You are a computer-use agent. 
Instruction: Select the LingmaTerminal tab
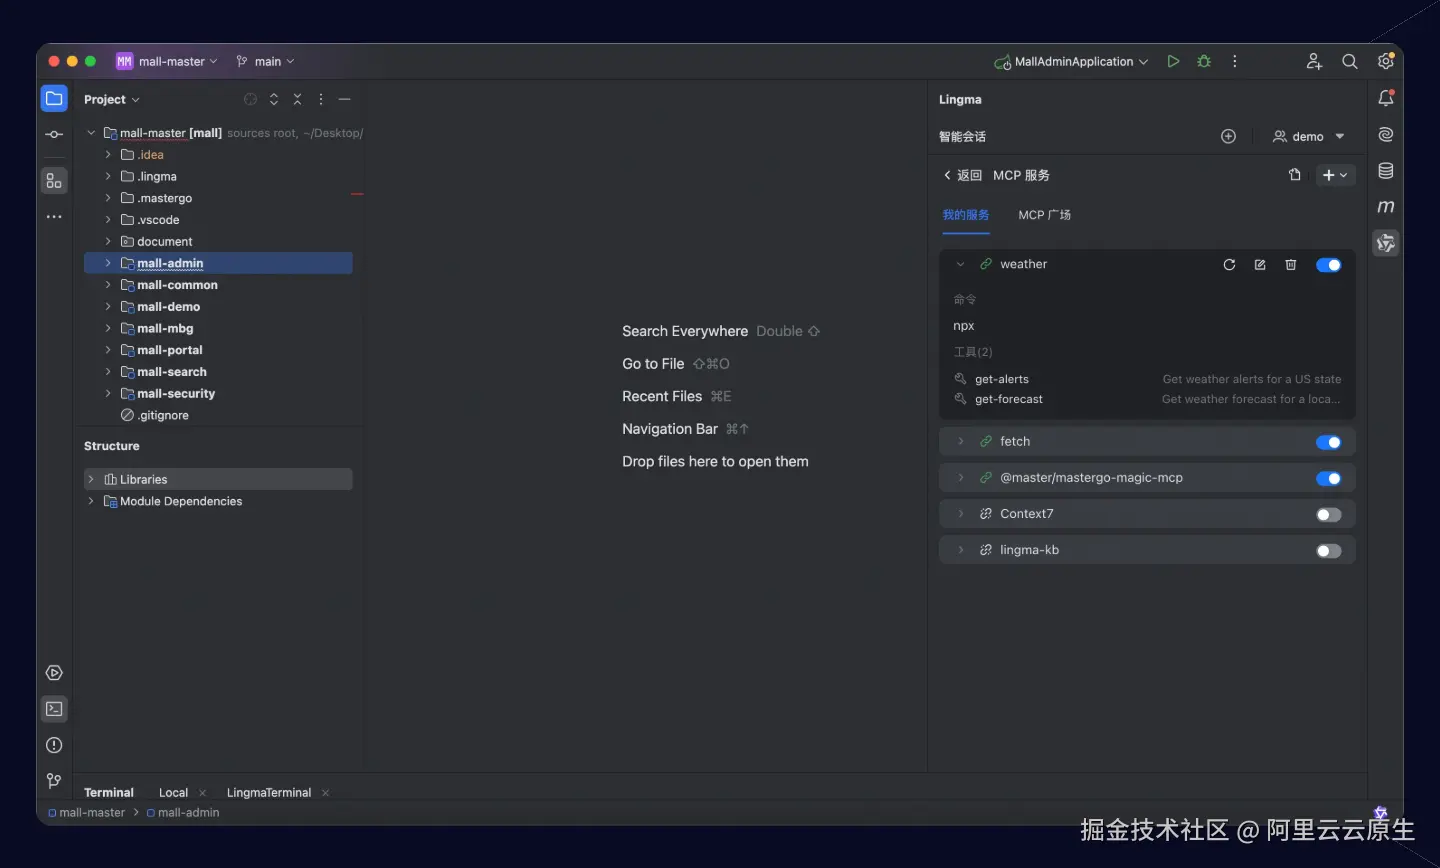(x=269, y=792)
